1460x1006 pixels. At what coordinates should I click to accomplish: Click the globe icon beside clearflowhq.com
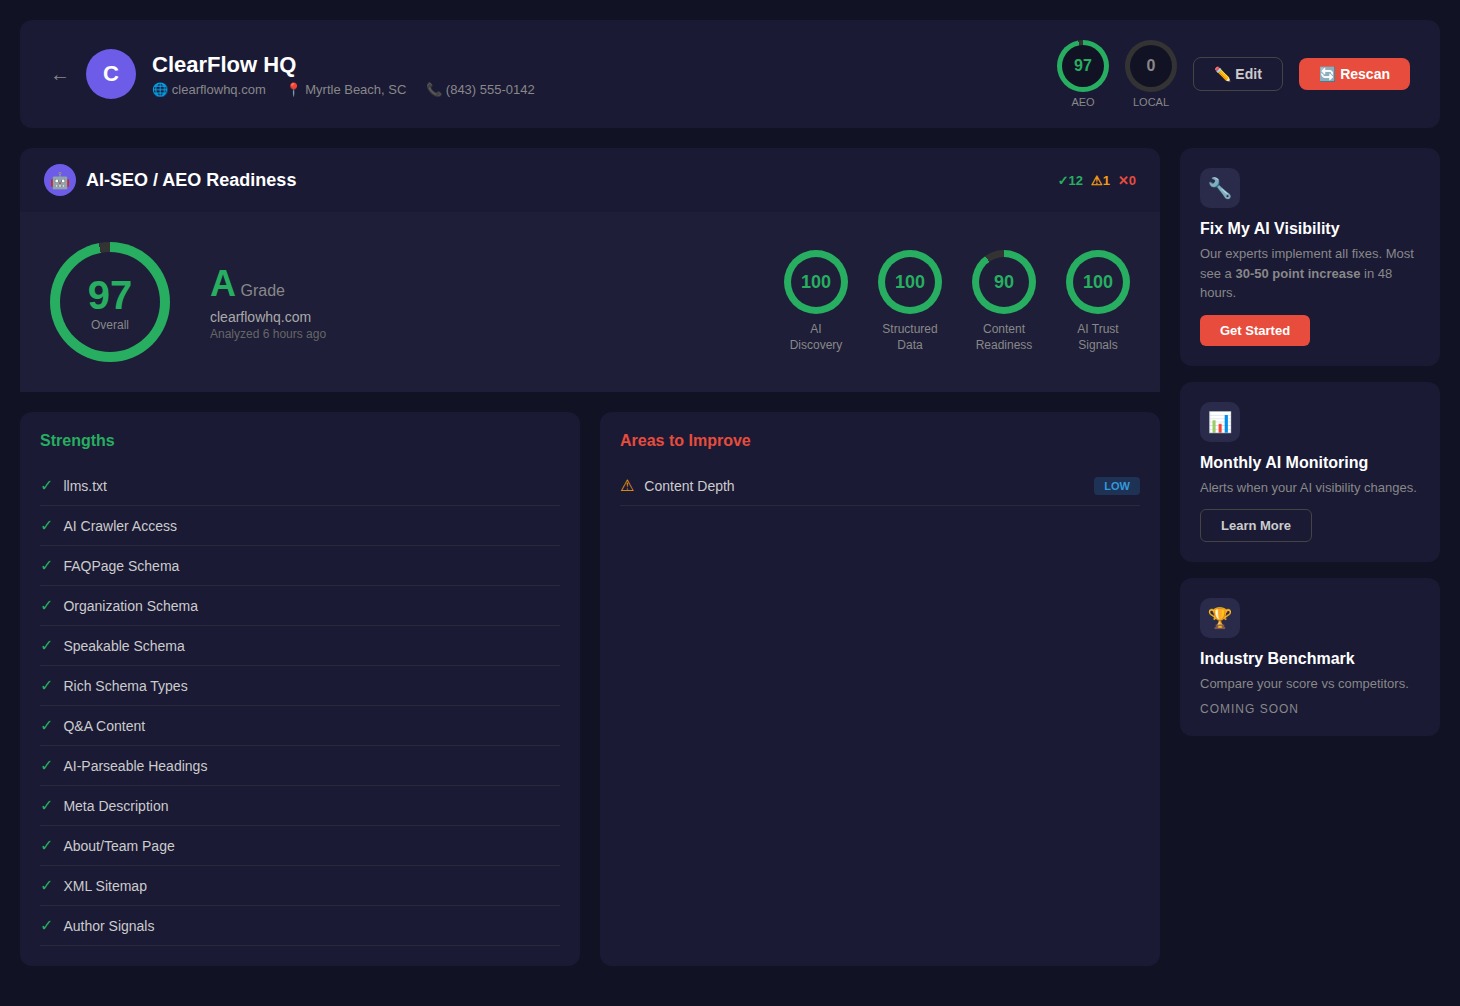tap(160, 90)
